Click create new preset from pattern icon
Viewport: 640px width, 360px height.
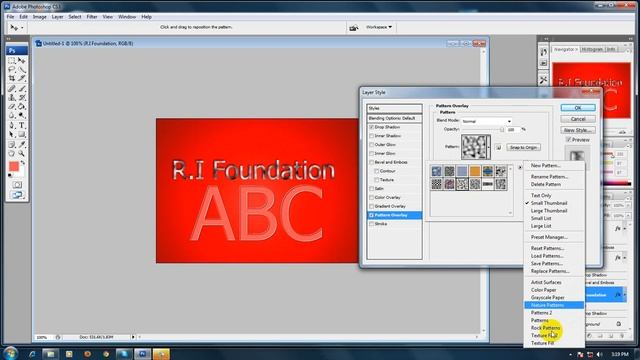coord(498,147)
